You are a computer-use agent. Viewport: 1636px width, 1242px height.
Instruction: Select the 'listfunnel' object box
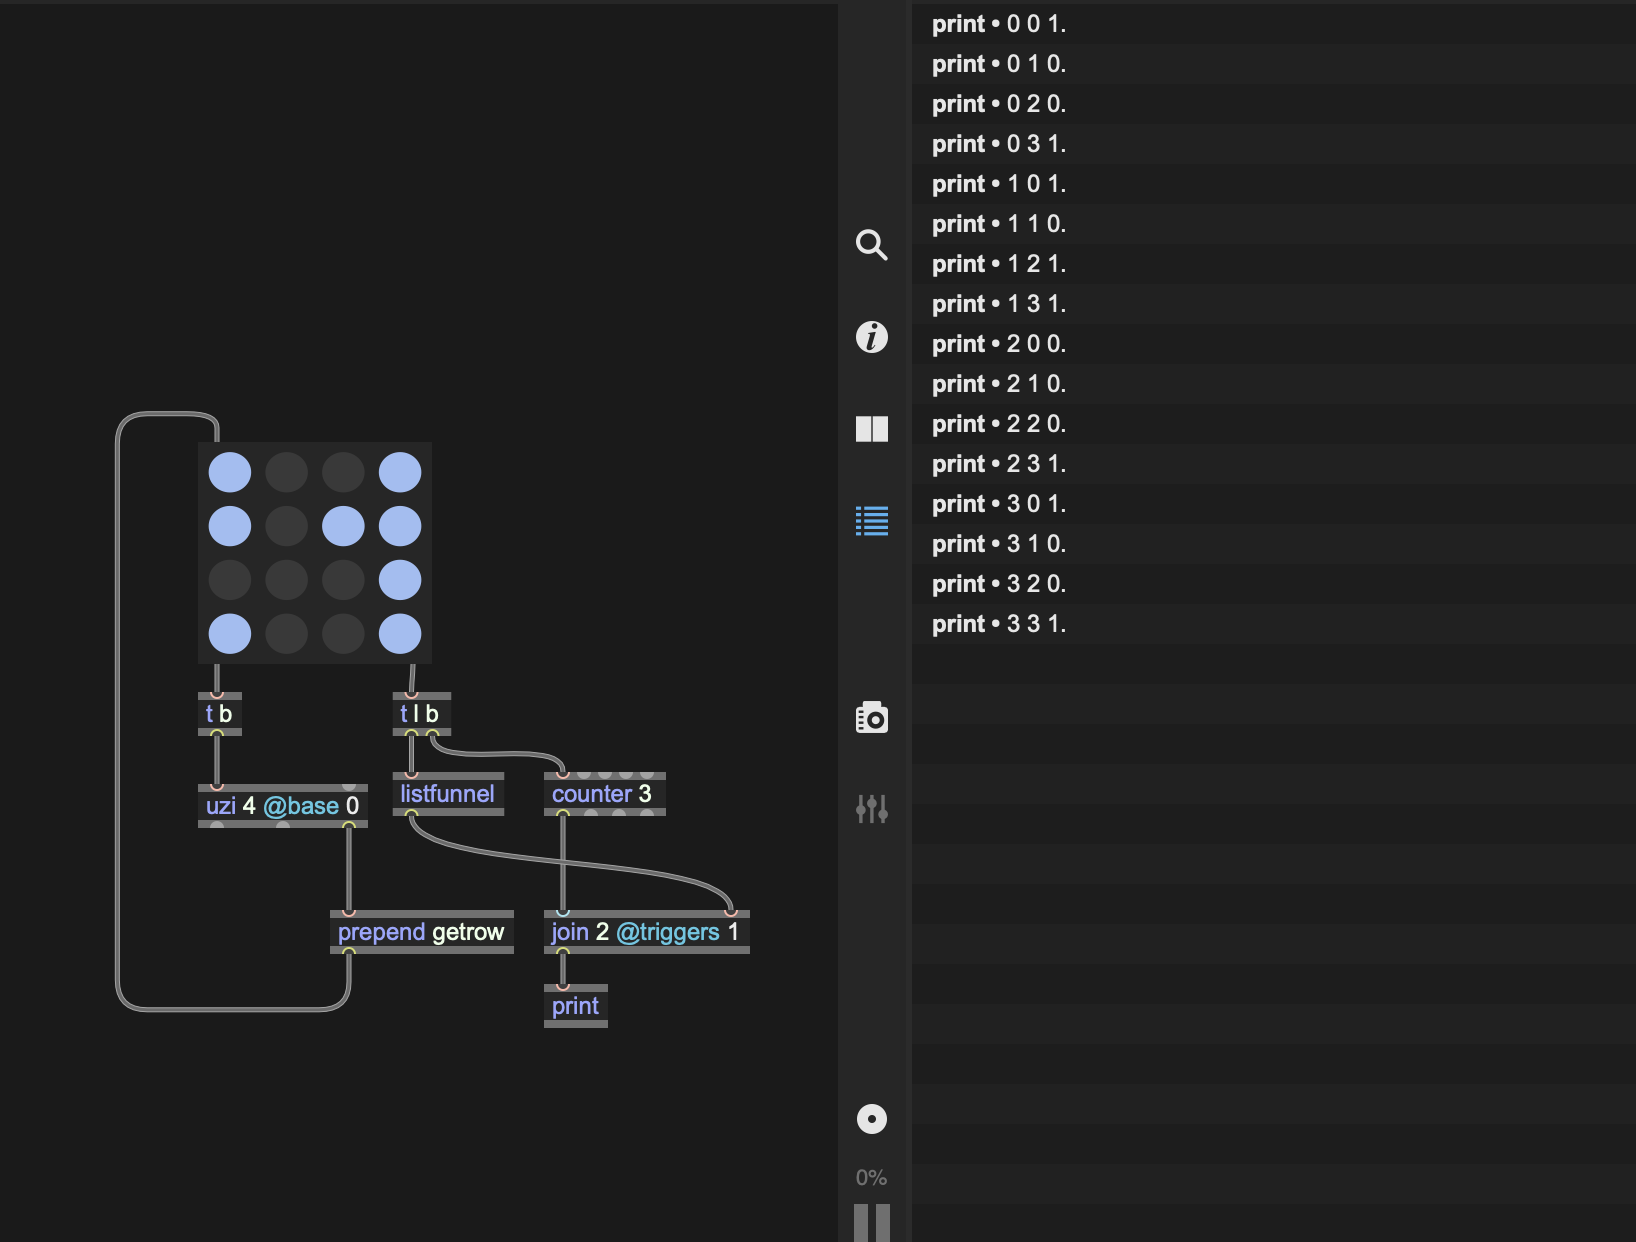(447, 794)
